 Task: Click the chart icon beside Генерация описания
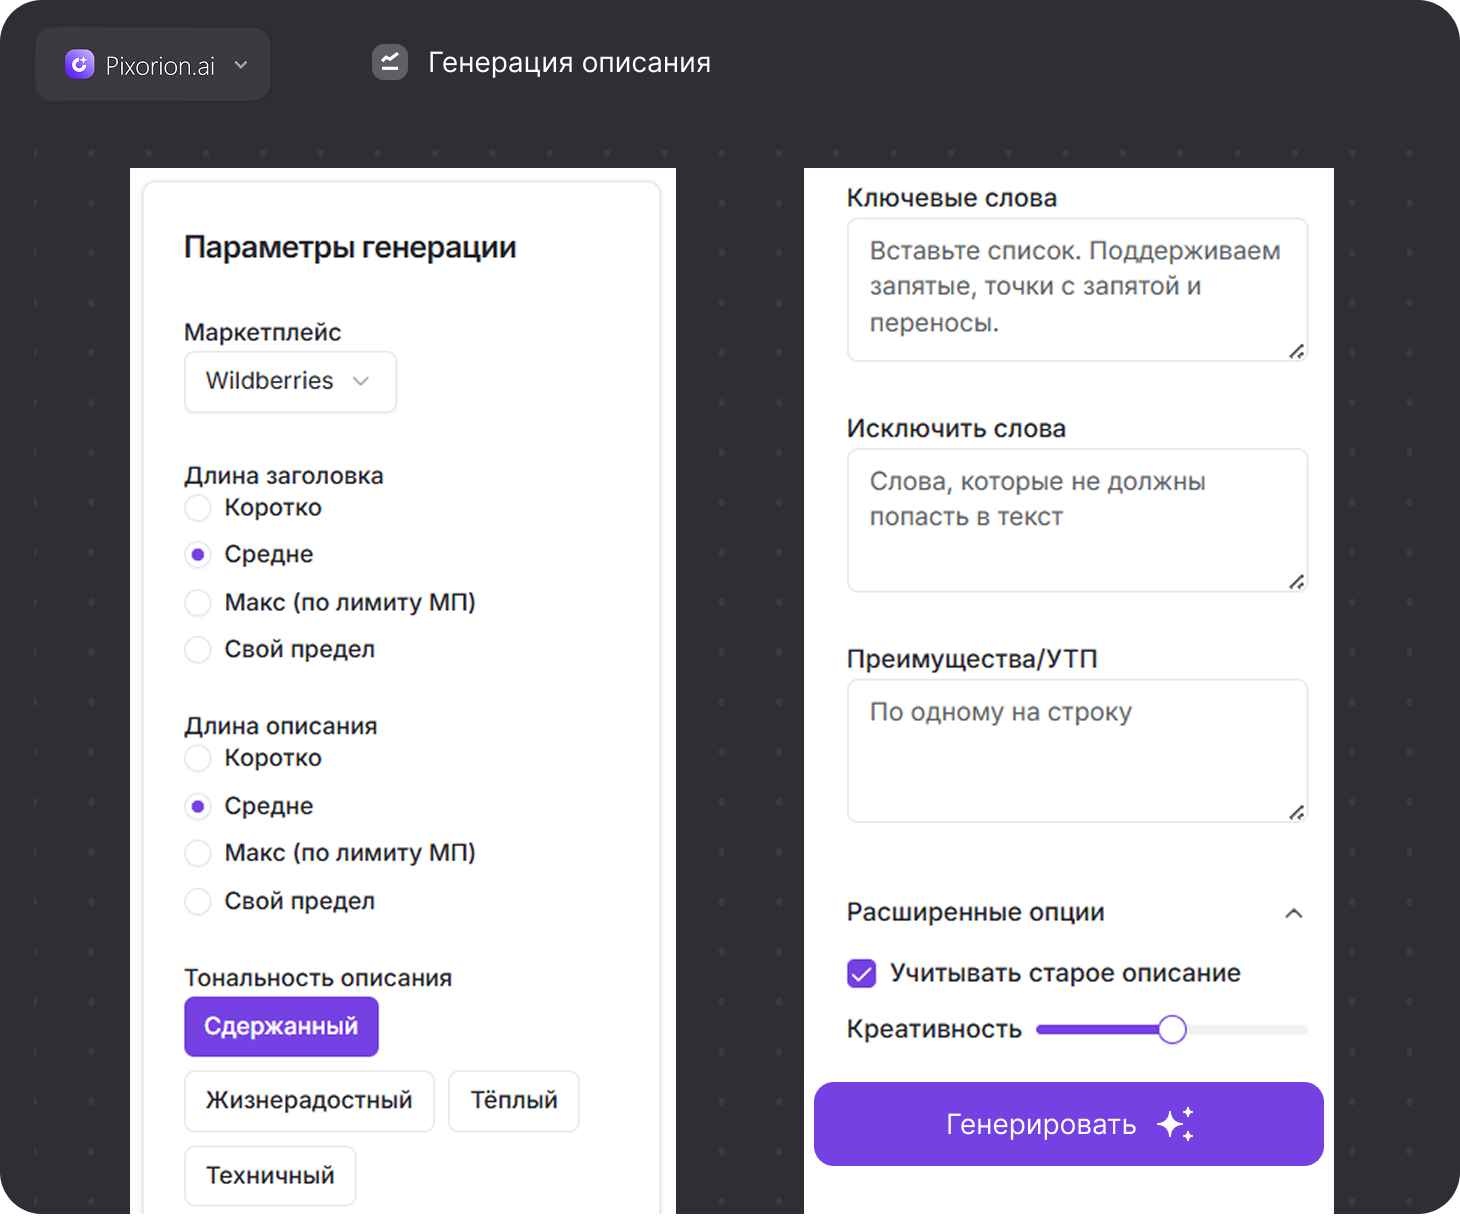(x=389, y=61)
